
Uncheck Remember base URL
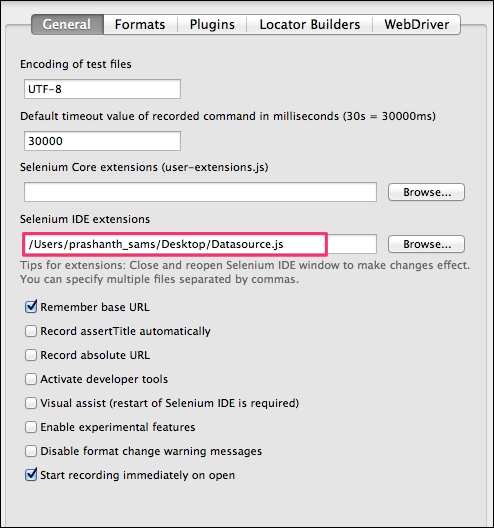point(31,307)
